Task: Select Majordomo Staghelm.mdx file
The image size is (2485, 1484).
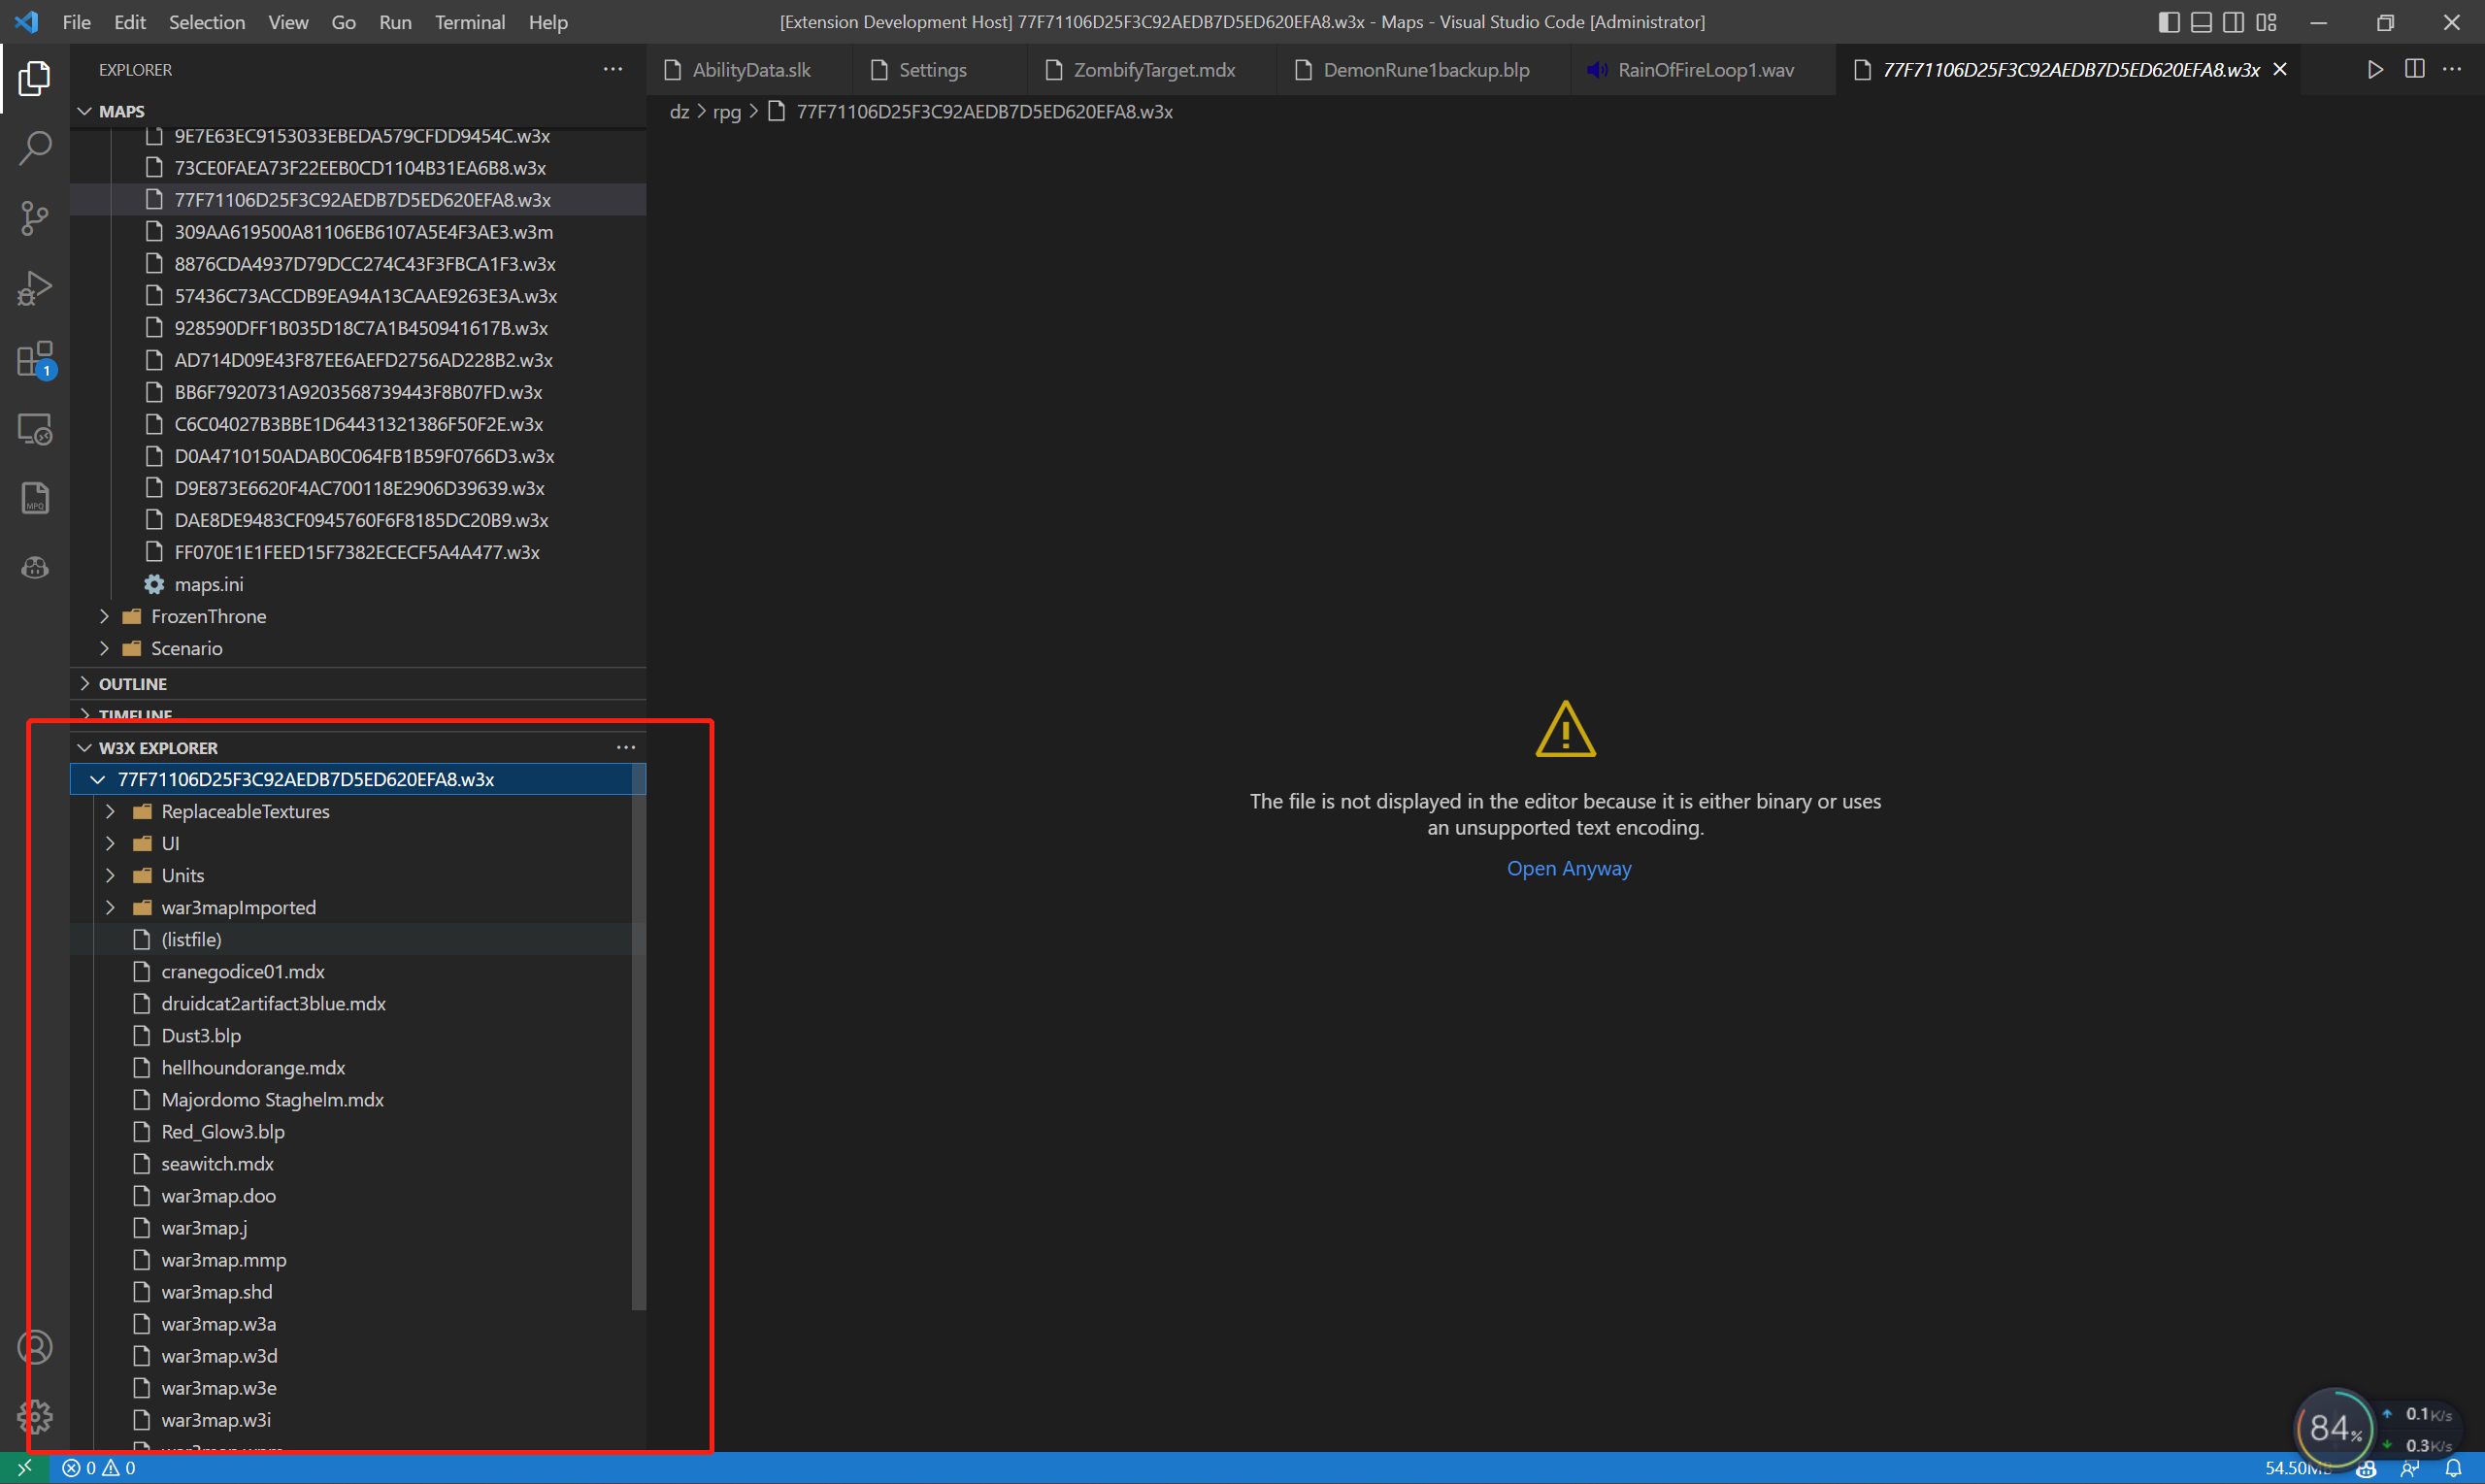Action: coord(358,1099)
